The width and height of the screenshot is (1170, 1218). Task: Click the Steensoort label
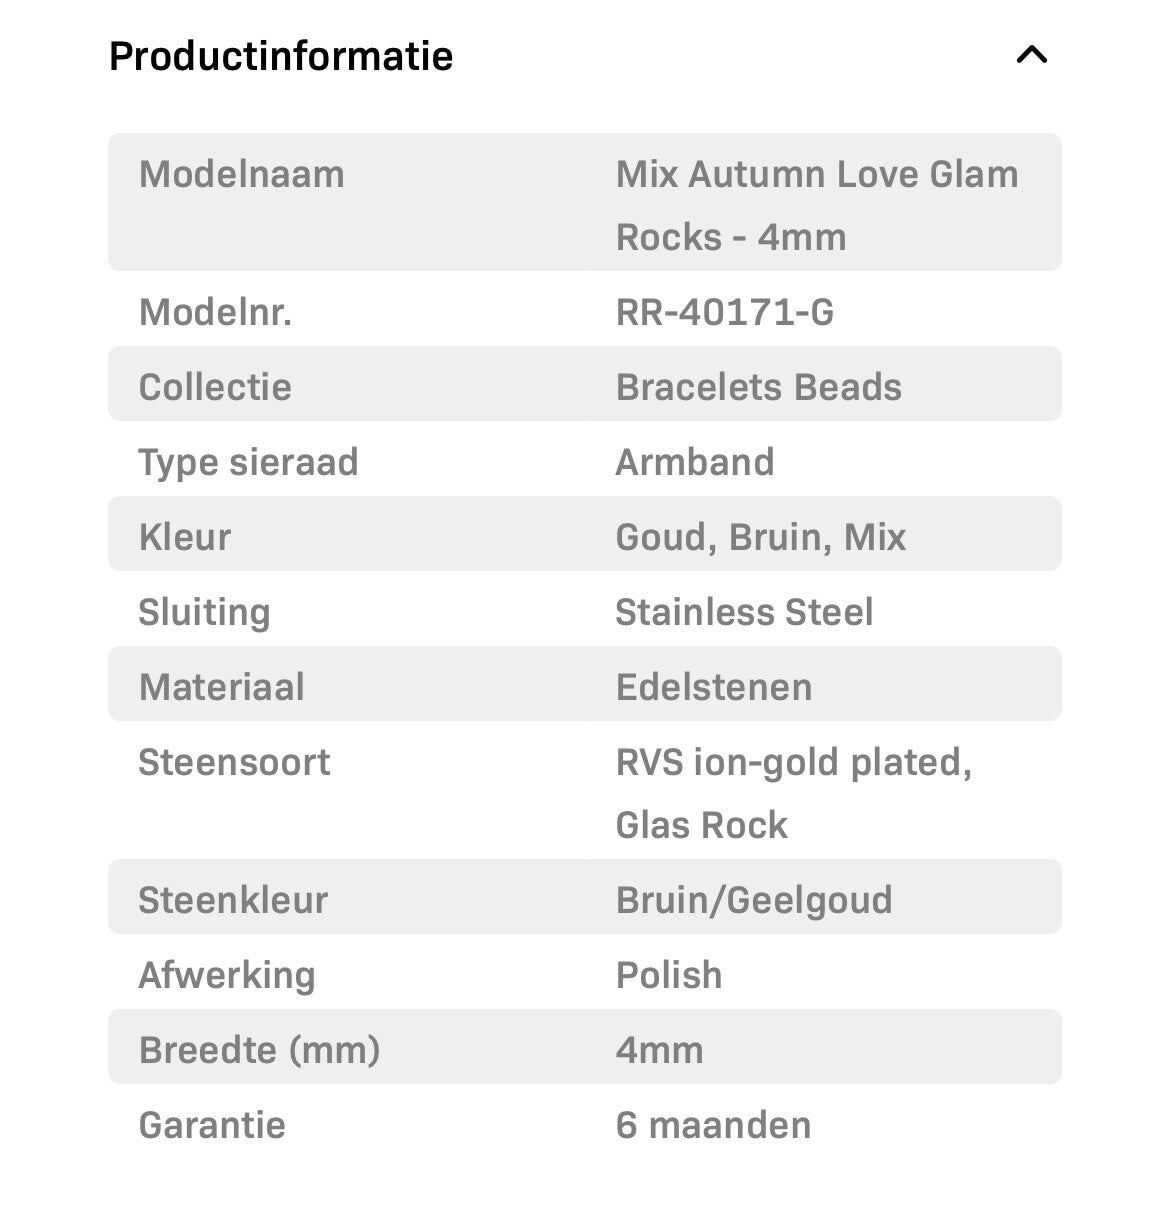click(x=234, y=762)
